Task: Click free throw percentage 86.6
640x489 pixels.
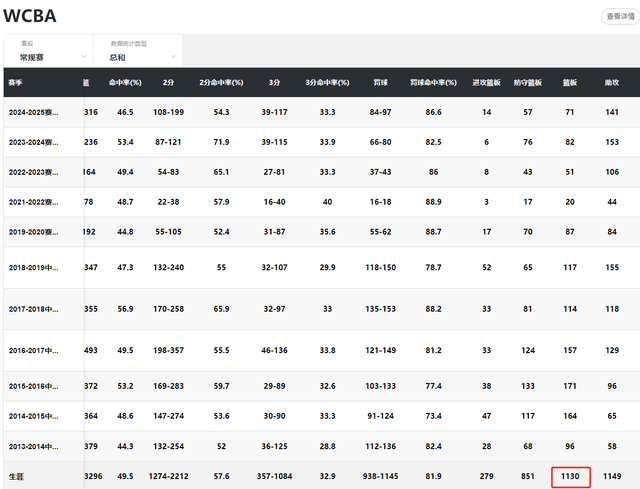Action: tap(433, 112)
